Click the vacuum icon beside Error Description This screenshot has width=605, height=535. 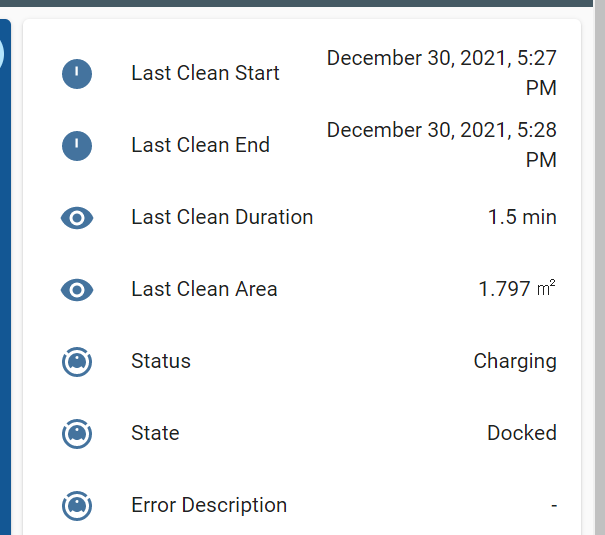77,505
